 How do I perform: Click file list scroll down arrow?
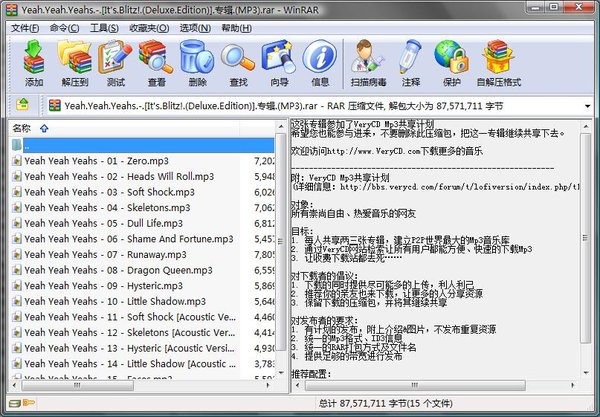(x=281, y=373)
